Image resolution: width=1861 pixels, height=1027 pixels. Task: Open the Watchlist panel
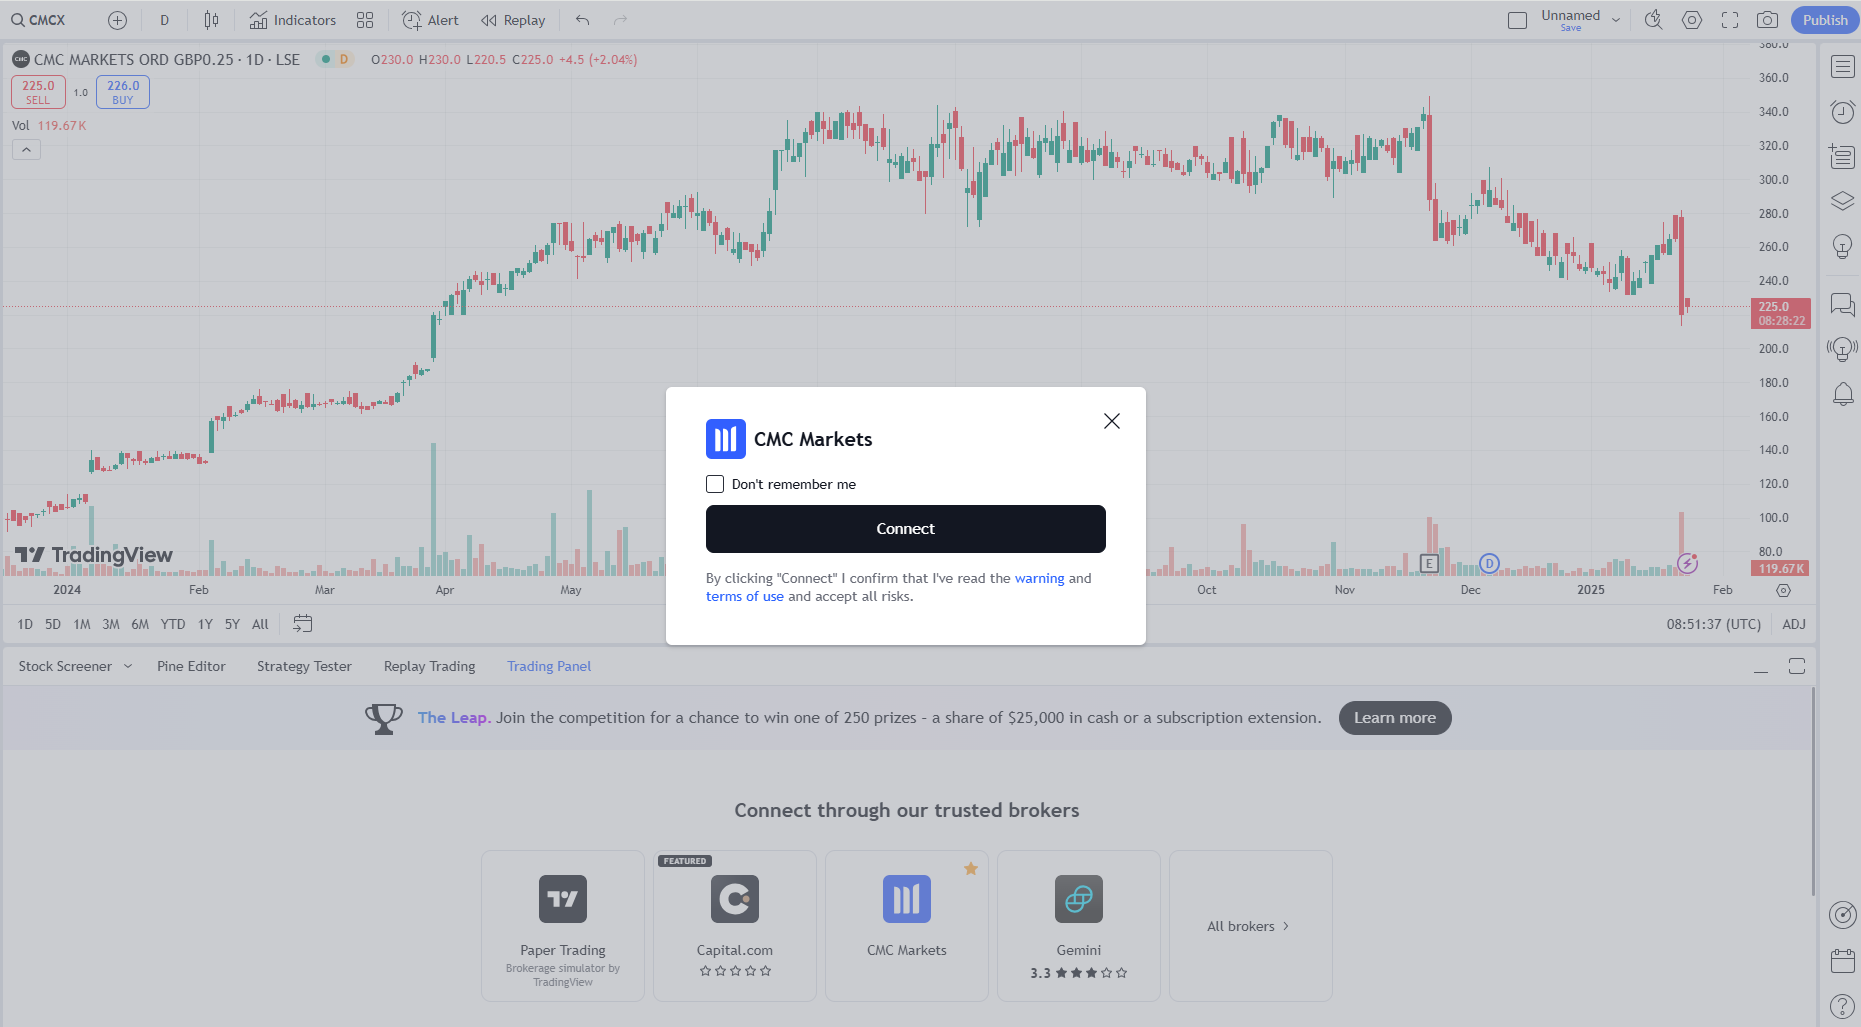coord(1841,66)
